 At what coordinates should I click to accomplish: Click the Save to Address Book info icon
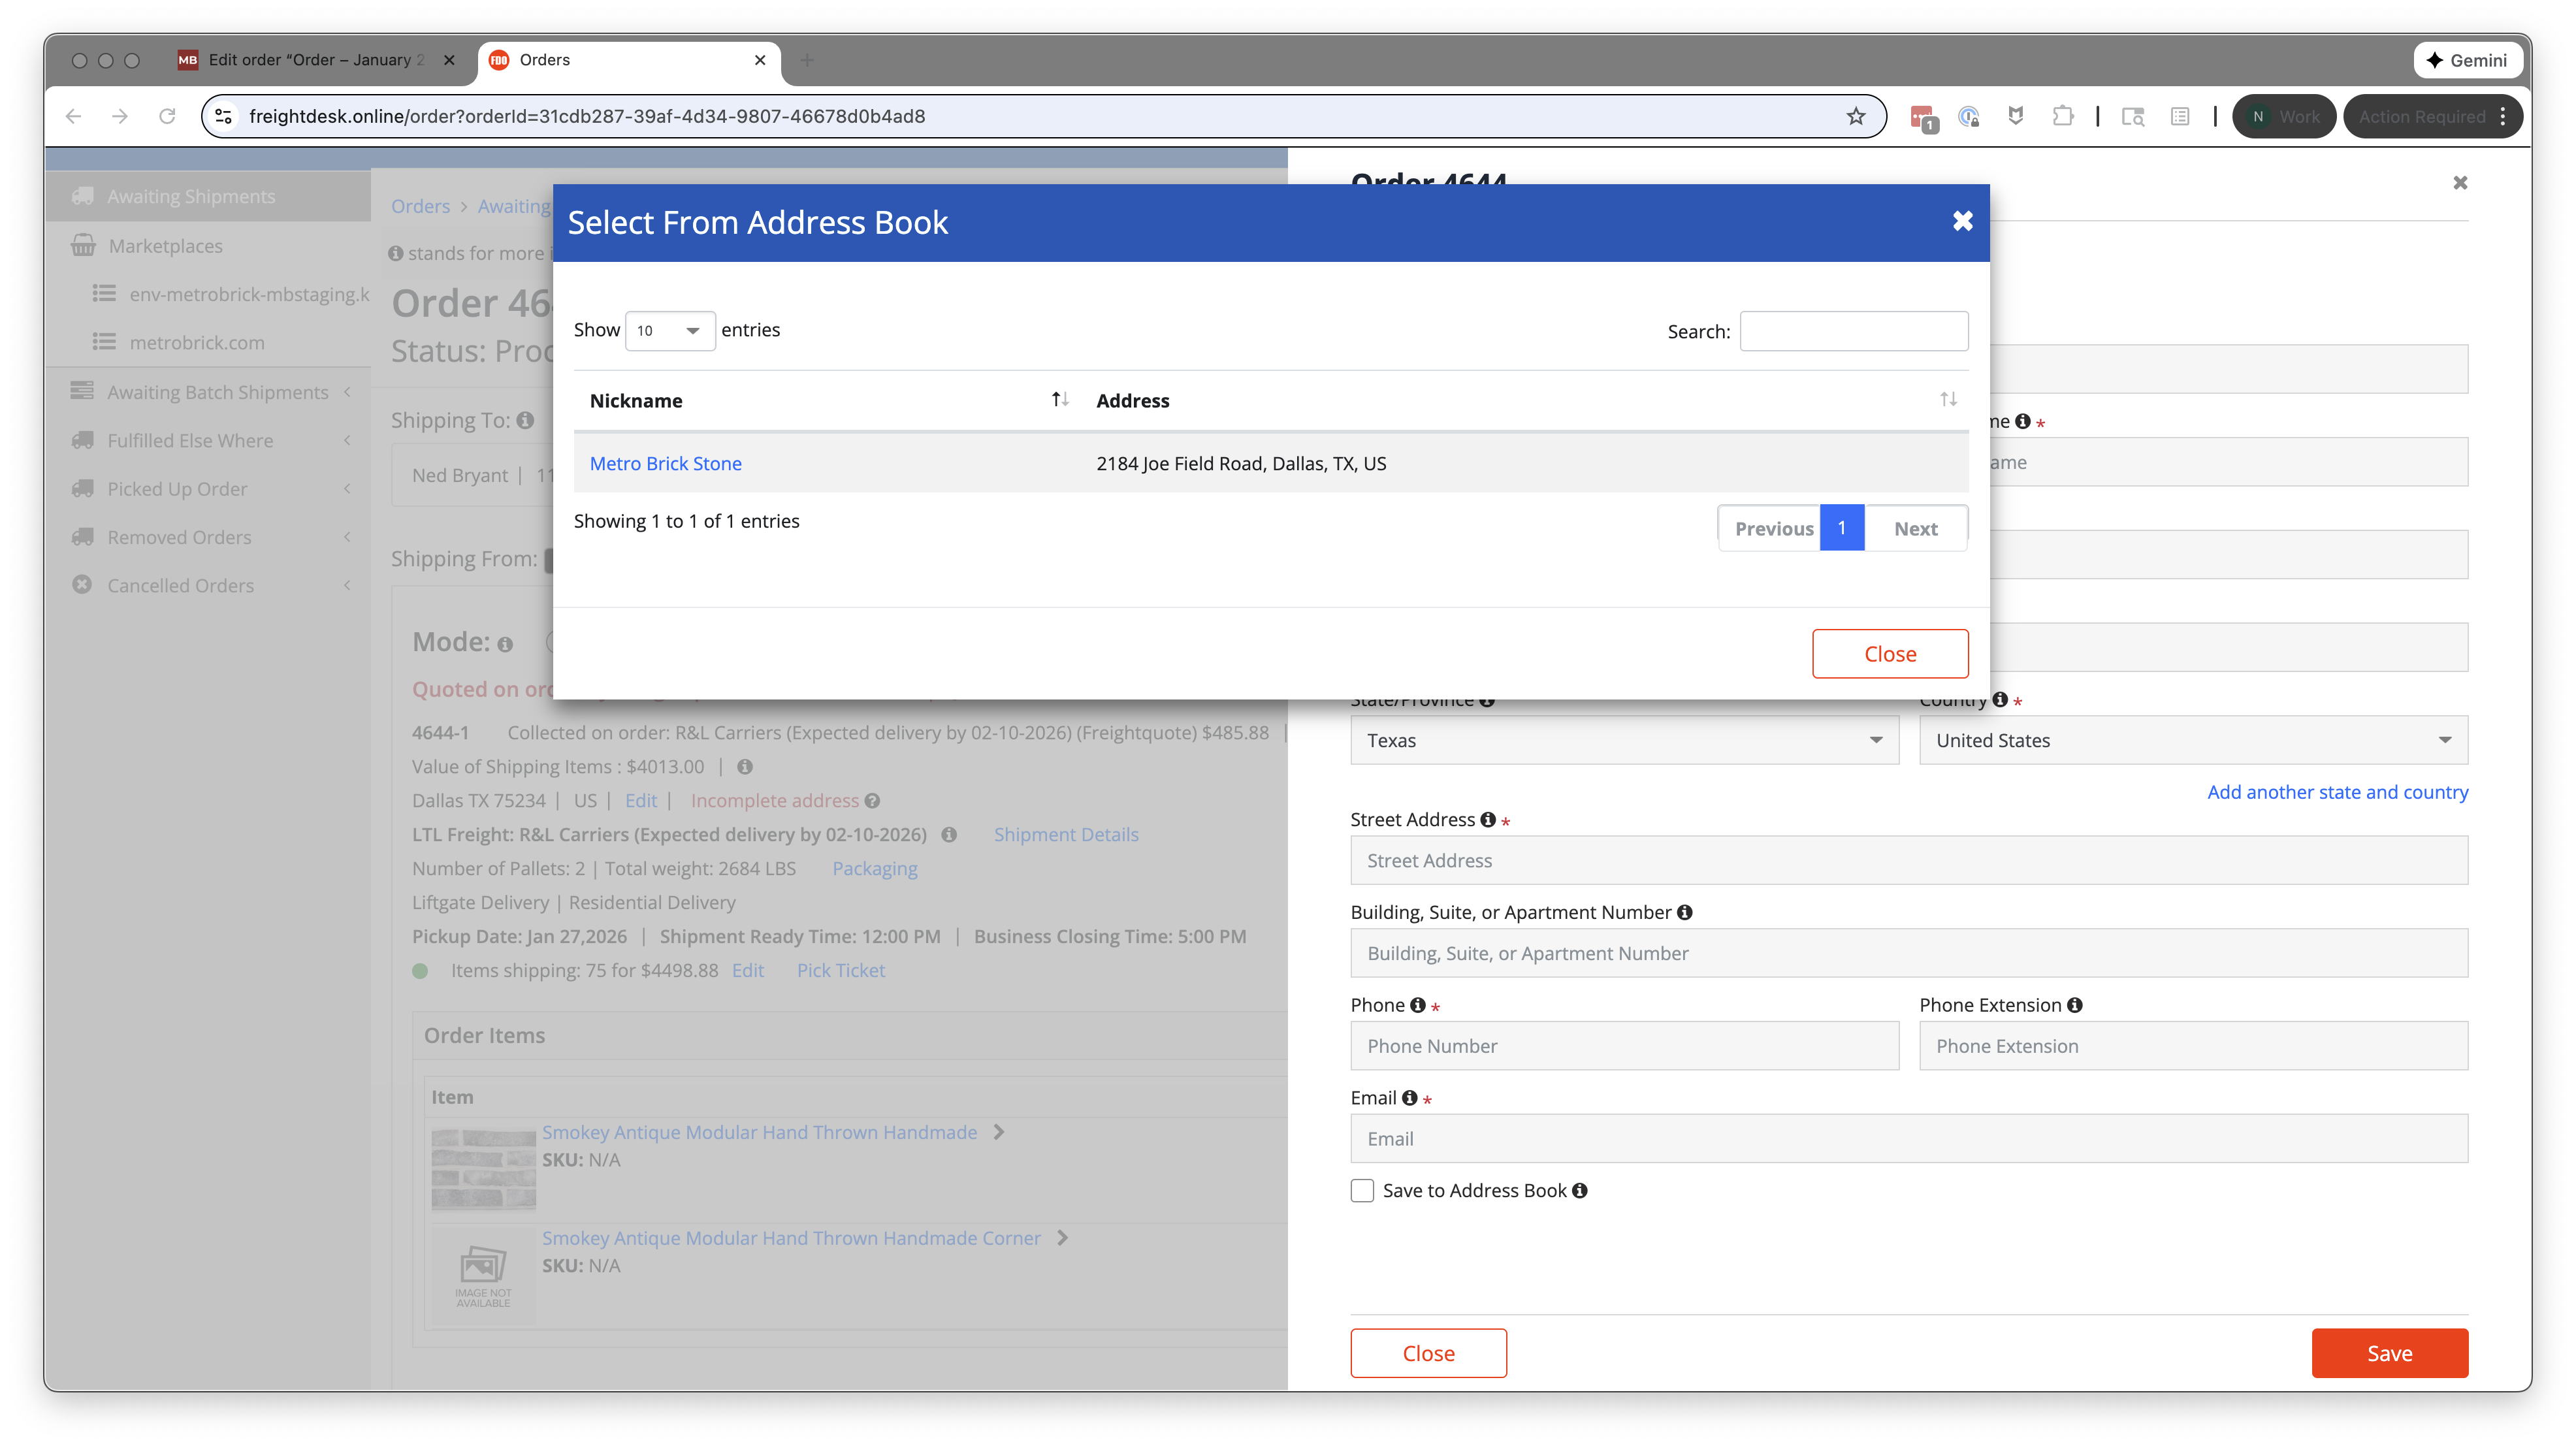coord(1580,1190)
